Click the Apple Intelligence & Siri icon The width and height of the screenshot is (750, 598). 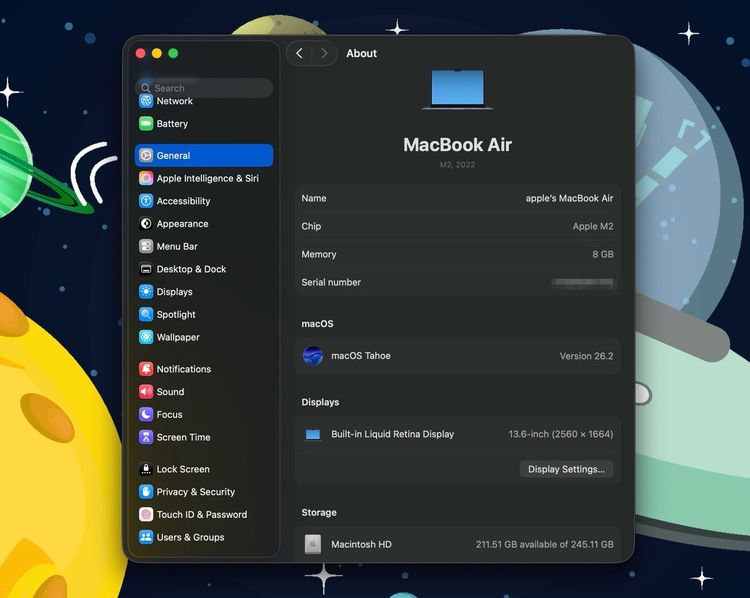[x=146, y=178]
